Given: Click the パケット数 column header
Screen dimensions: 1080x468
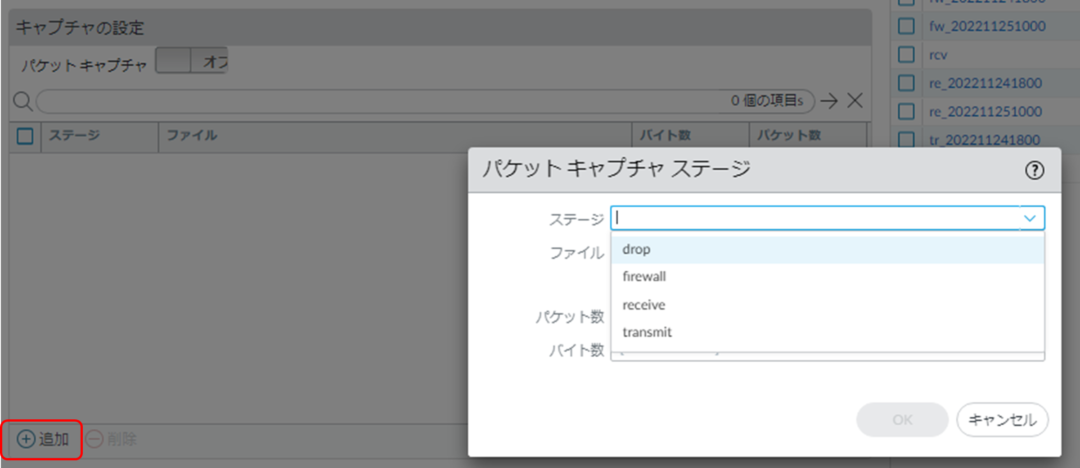Looking at the screenshot, I should [x=808, y=136].
